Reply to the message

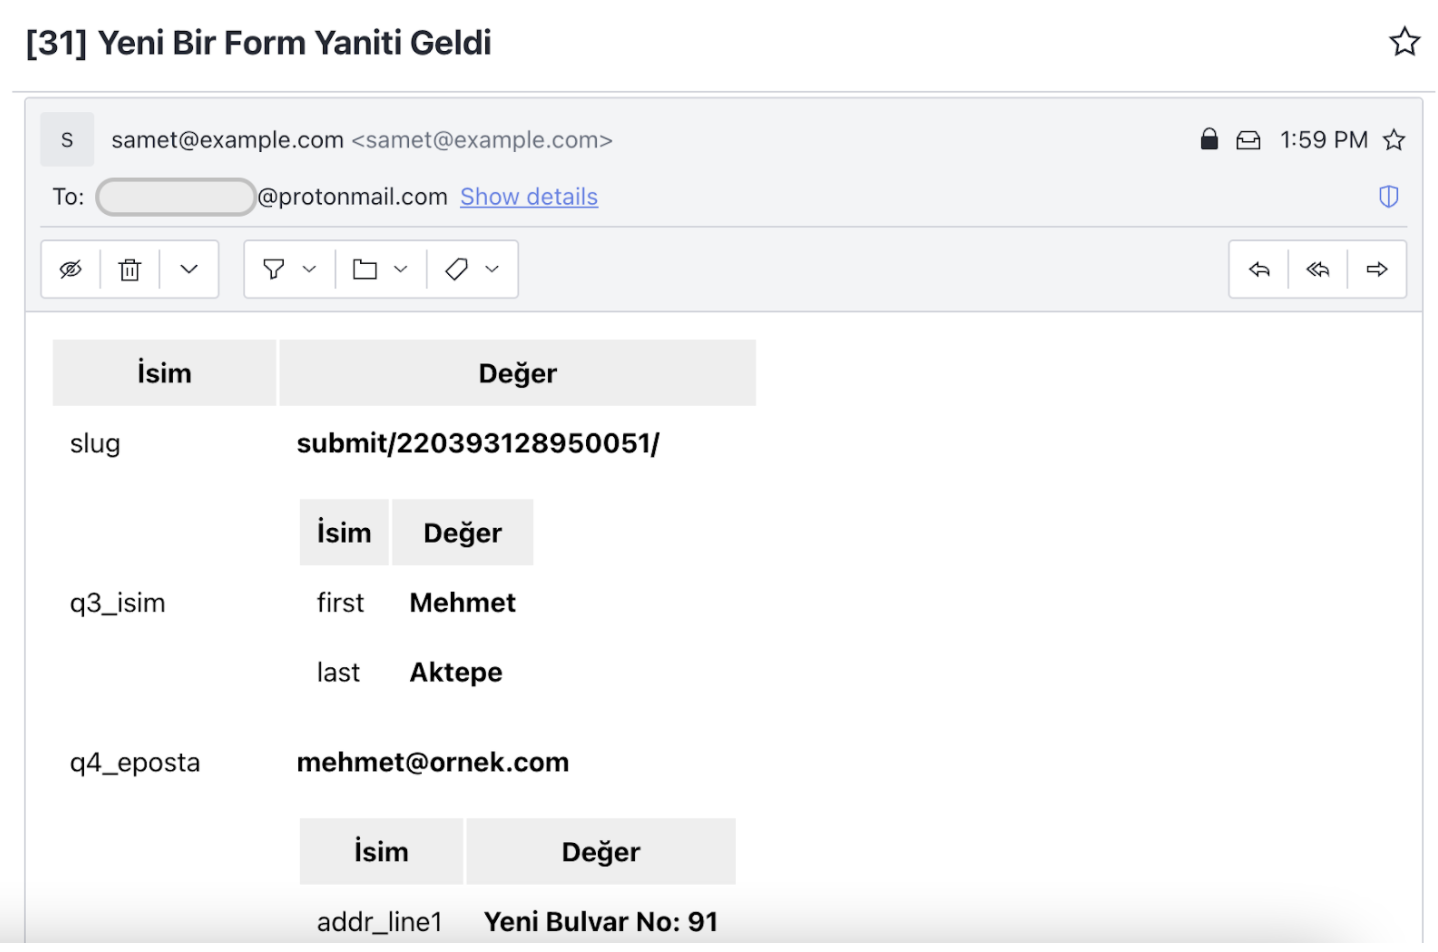pos(1259,269)
